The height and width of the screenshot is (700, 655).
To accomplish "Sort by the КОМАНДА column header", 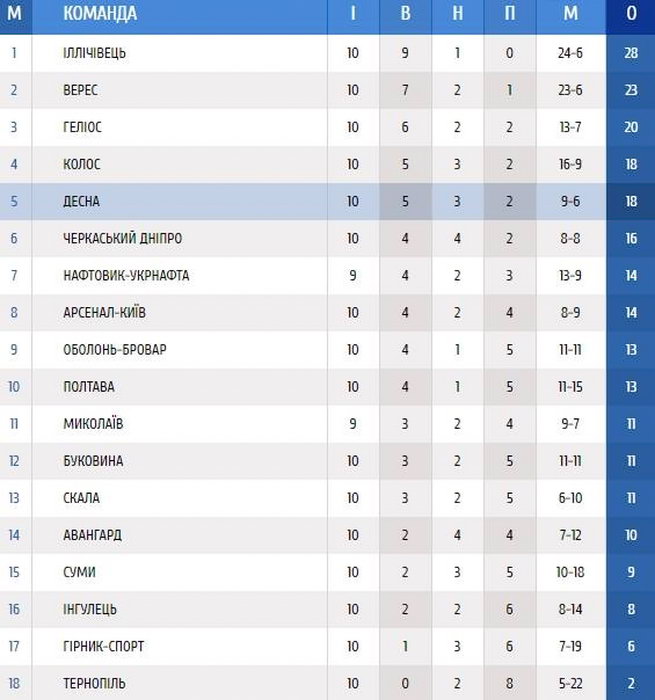I will point(100,14).
